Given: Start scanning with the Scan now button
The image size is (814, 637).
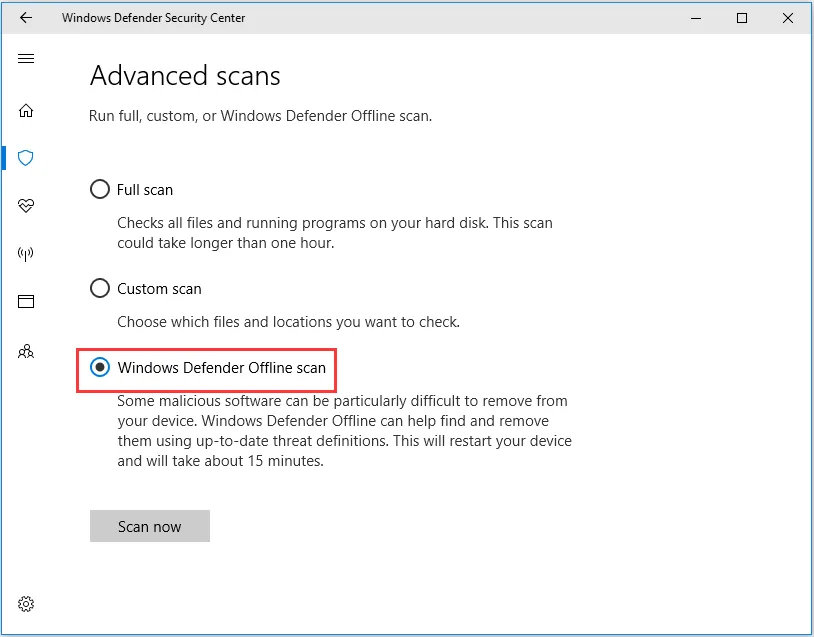Looking at the screenshot, I should [x=149, y=526].
